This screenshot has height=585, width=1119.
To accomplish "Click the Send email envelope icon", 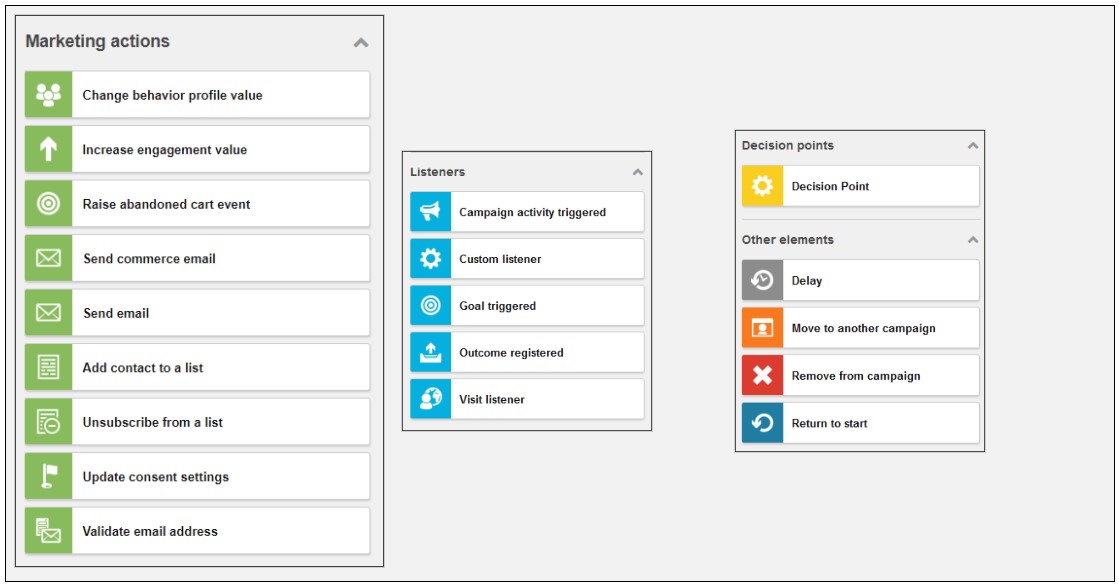I will tap(49, 312).
